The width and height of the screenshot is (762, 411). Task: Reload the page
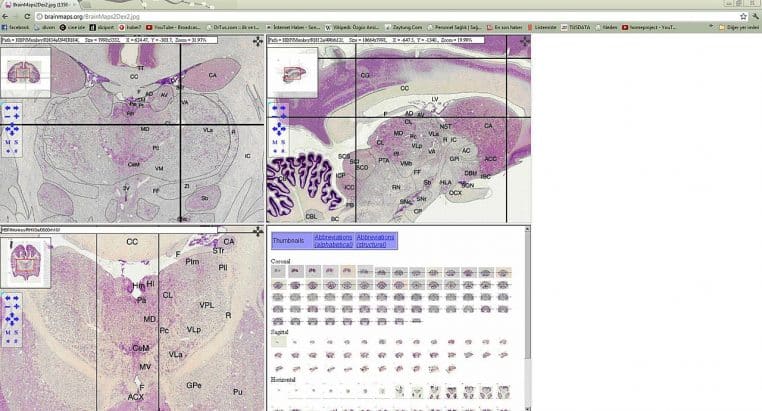click(x=27, y=17)
